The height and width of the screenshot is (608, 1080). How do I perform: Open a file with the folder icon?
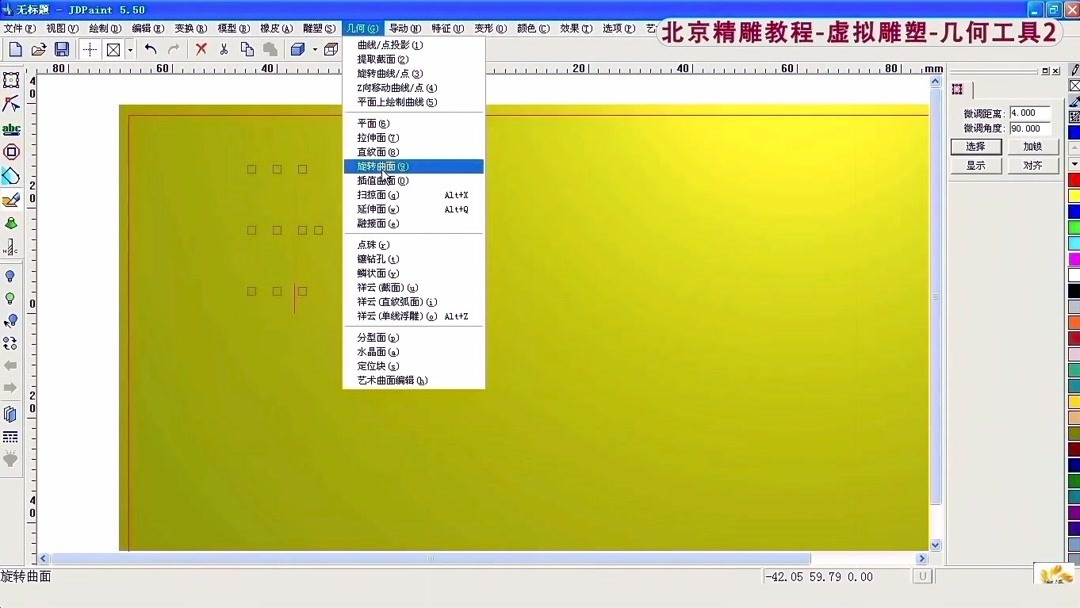tap(38, 49)
